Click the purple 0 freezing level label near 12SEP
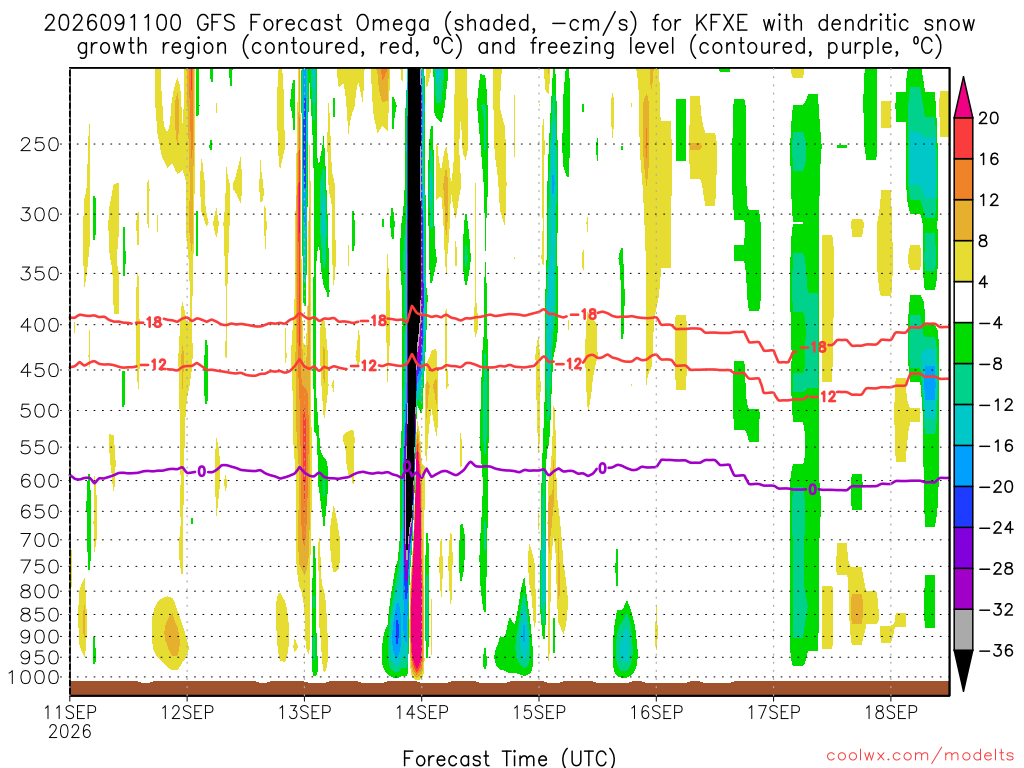This screenshot has height=768, width=1024. 202,472
